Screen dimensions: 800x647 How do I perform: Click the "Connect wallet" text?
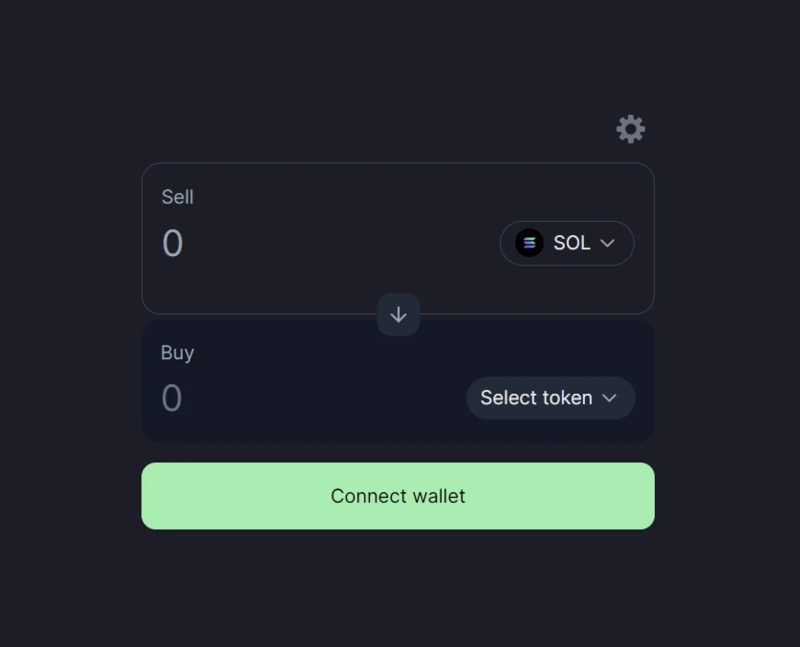pyautogui.click(x=398, y=496)
